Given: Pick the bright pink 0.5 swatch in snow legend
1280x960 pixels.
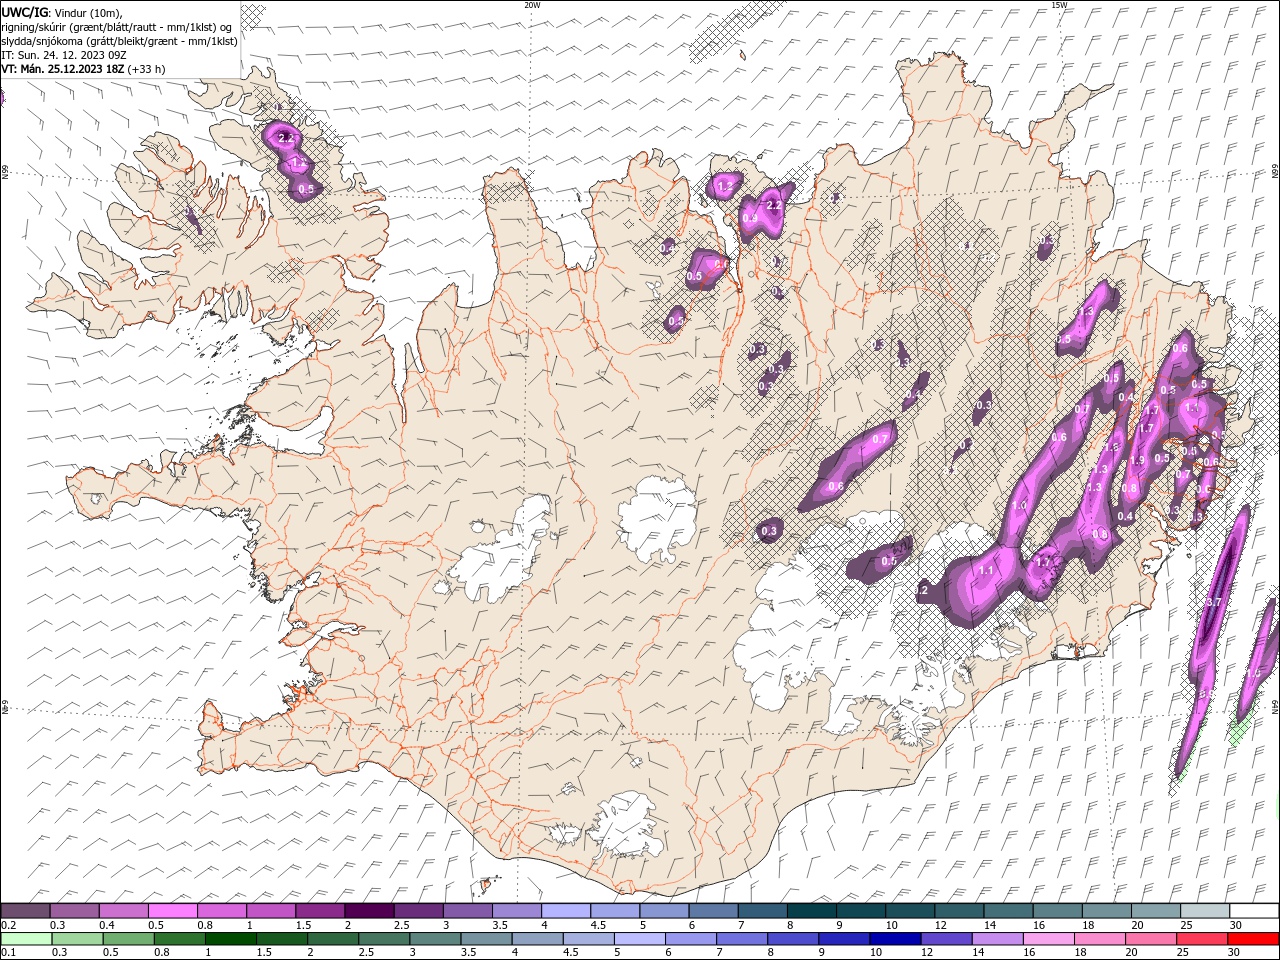Looking at the screenshot, I should point(172,911).
